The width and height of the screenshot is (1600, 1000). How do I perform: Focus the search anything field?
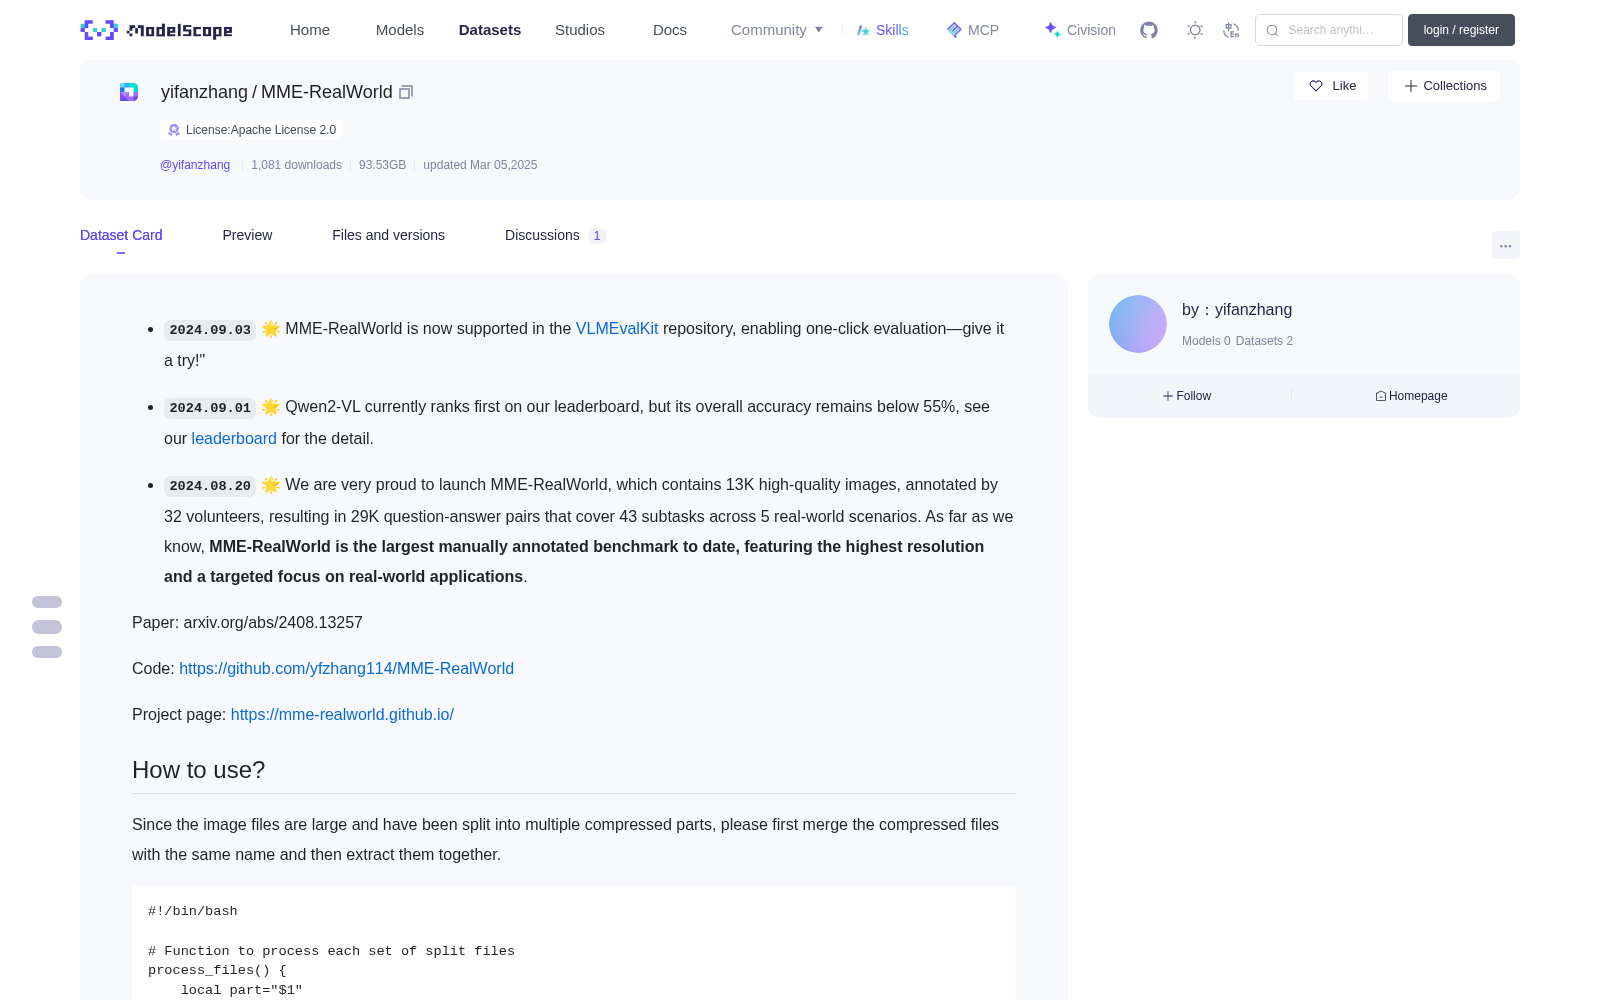[1329, 30]
